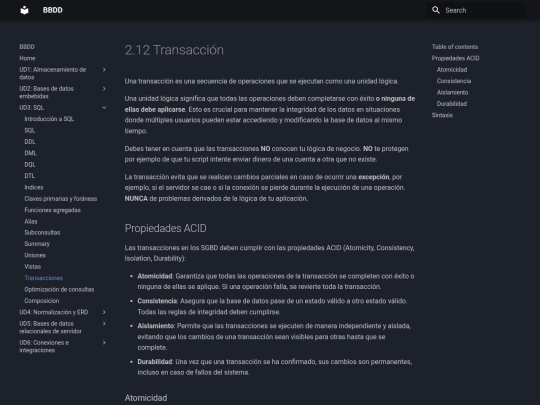Image resolution: width=540 pixels, height=405 pixels.
Task: Click the bold Aislamiento bullet term
Action: pos(156,326)
